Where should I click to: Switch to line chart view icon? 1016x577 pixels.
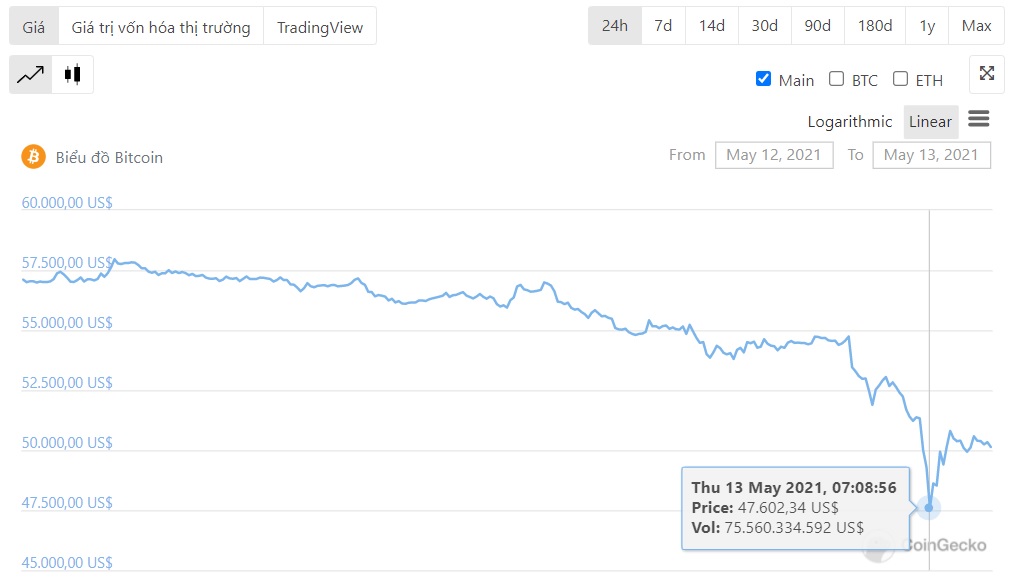point(30,74)
